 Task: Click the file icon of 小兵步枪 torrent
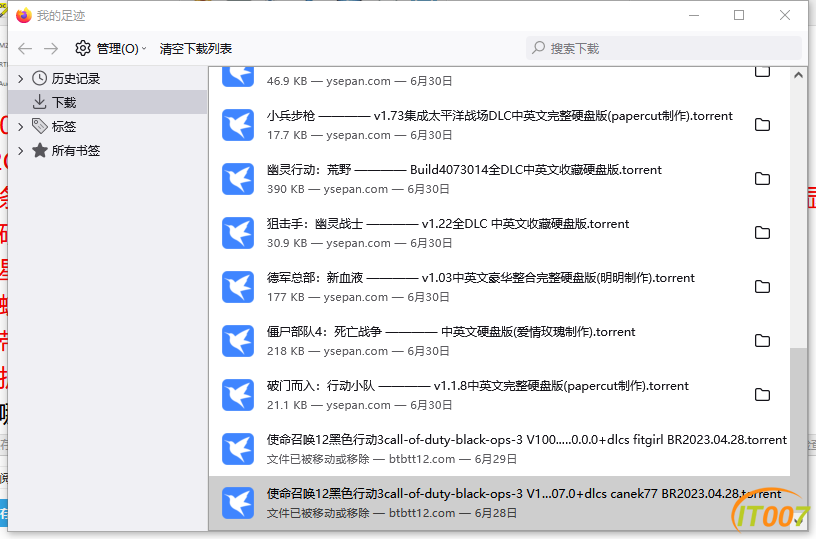coord(238,125)
